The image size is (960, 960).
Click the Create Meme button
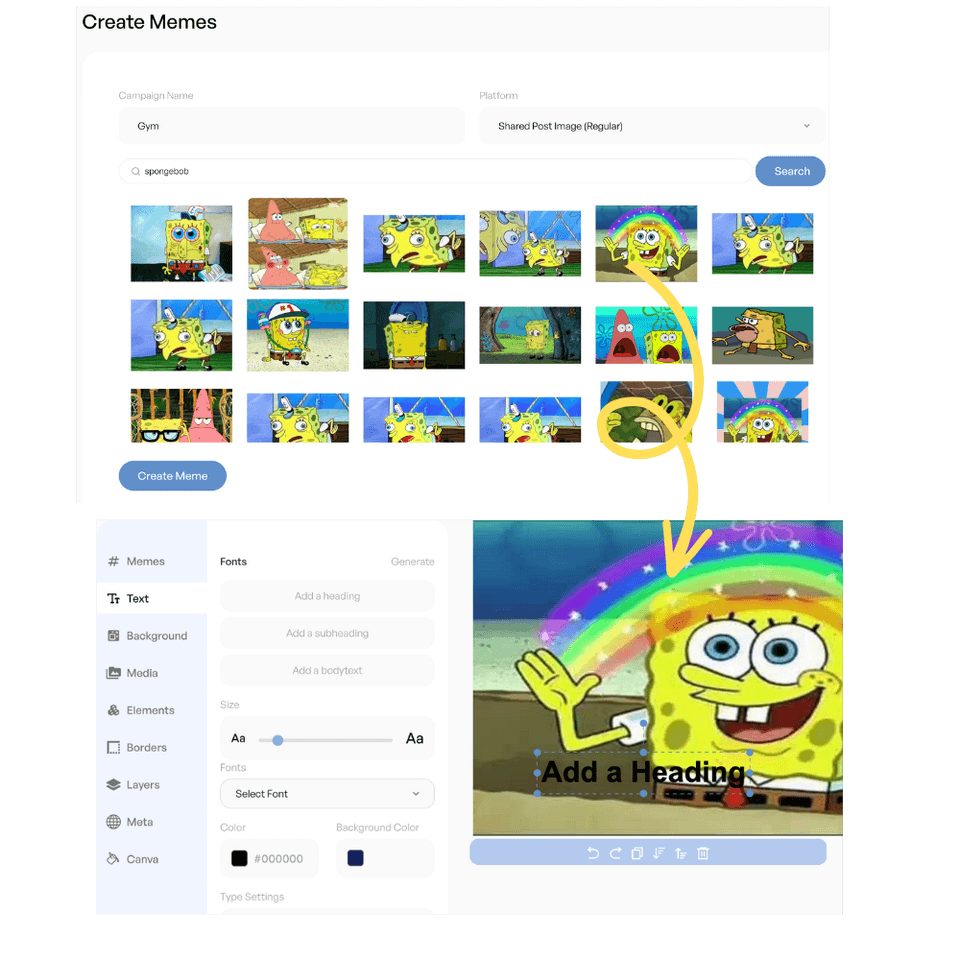[173, 476]
